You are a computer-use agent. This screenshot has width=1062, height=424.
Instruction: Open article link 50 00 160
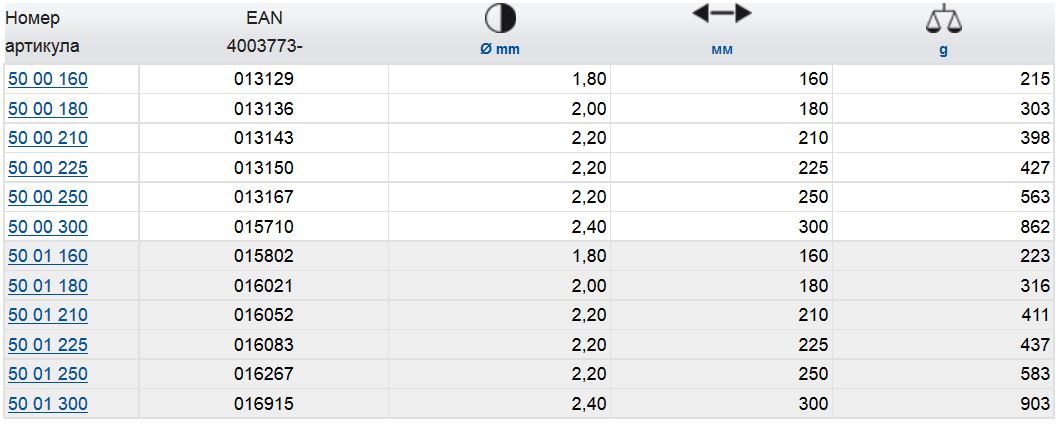(48, 80)
